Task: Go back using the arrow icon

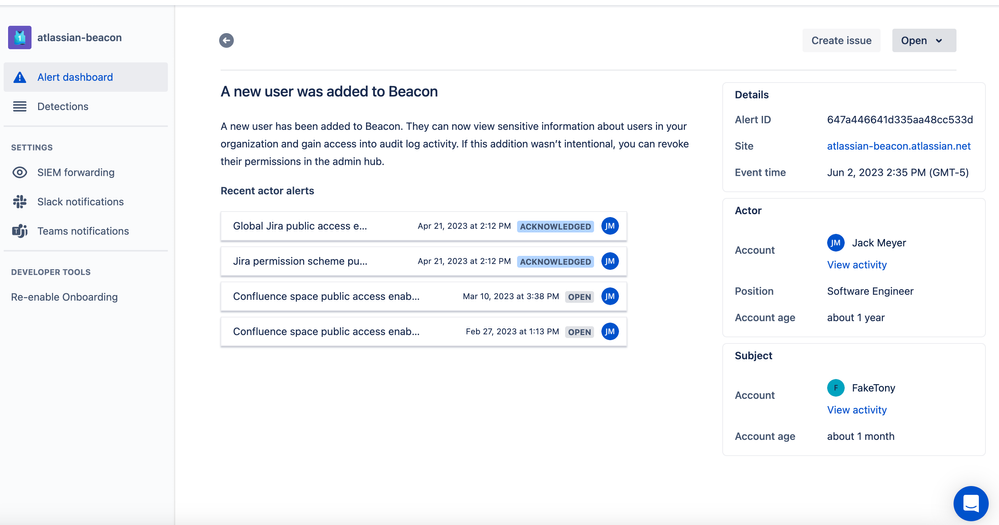Action: (226, 40)
